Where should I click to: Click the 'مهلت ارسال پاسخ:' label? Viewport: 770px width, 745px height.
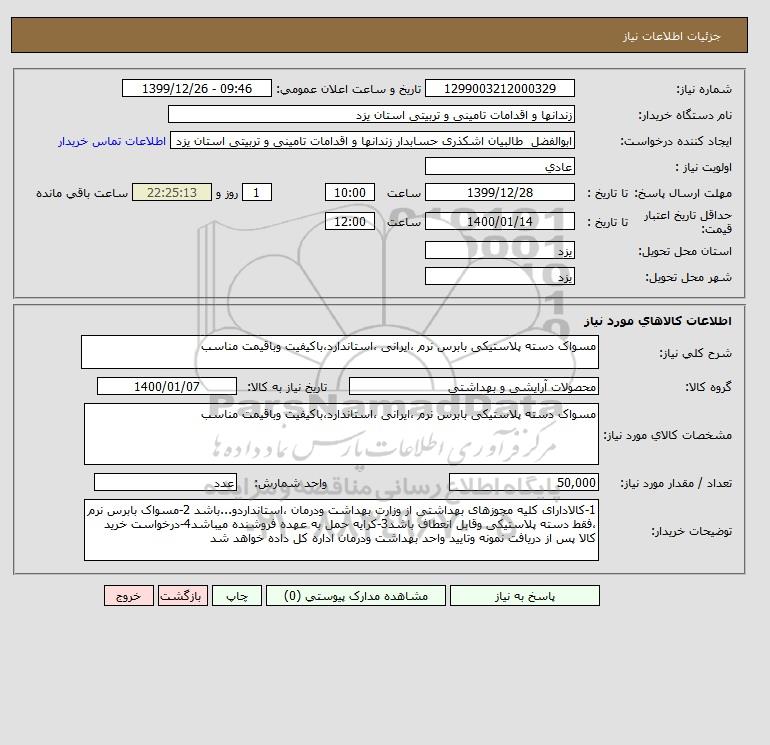click(683, 193)
